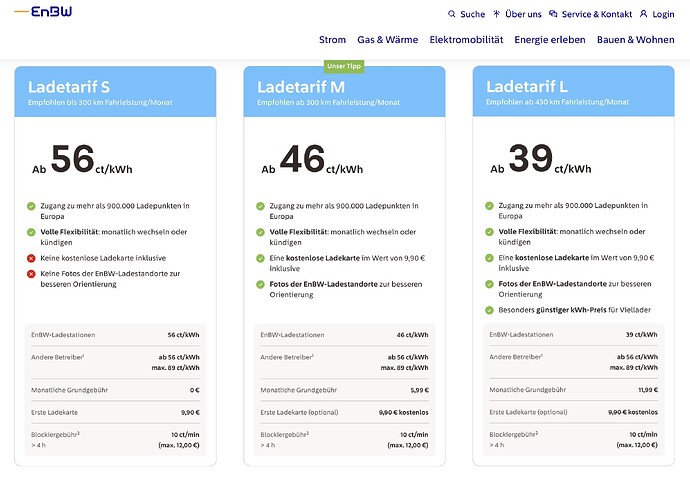Click green check beside Zugang in Ladetarif M
Screen dimensions: 690x477
(261, 206)
